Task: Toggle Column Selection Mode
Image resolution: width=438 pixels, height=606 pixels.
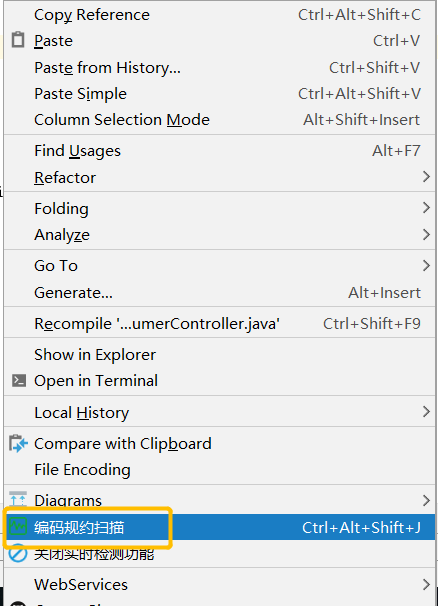Action: [219, 120]
